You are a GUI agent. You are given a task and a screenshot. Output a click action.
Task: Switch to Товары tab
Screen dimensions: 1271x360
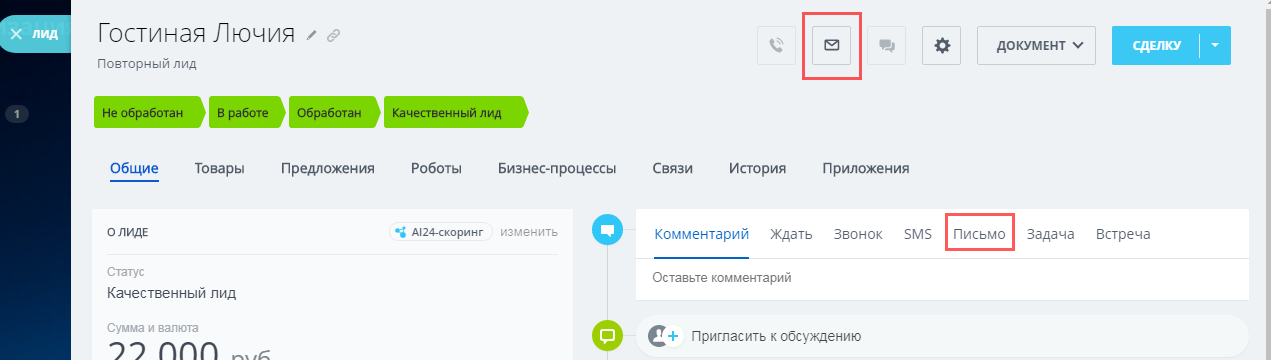click(220, 168)
